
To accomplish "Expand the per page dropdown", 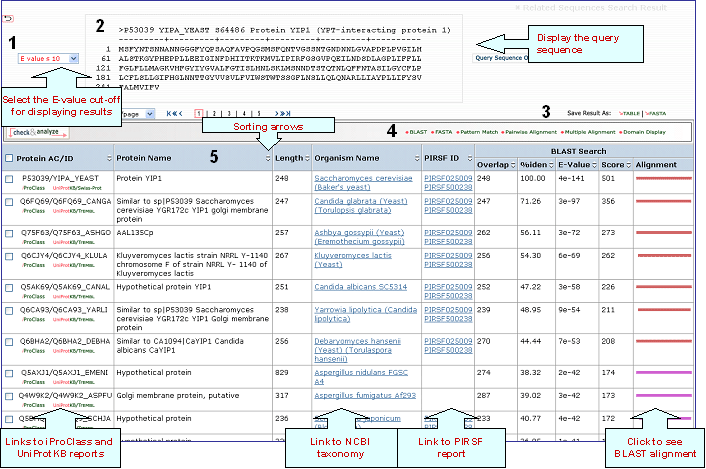I will (149, 115).
